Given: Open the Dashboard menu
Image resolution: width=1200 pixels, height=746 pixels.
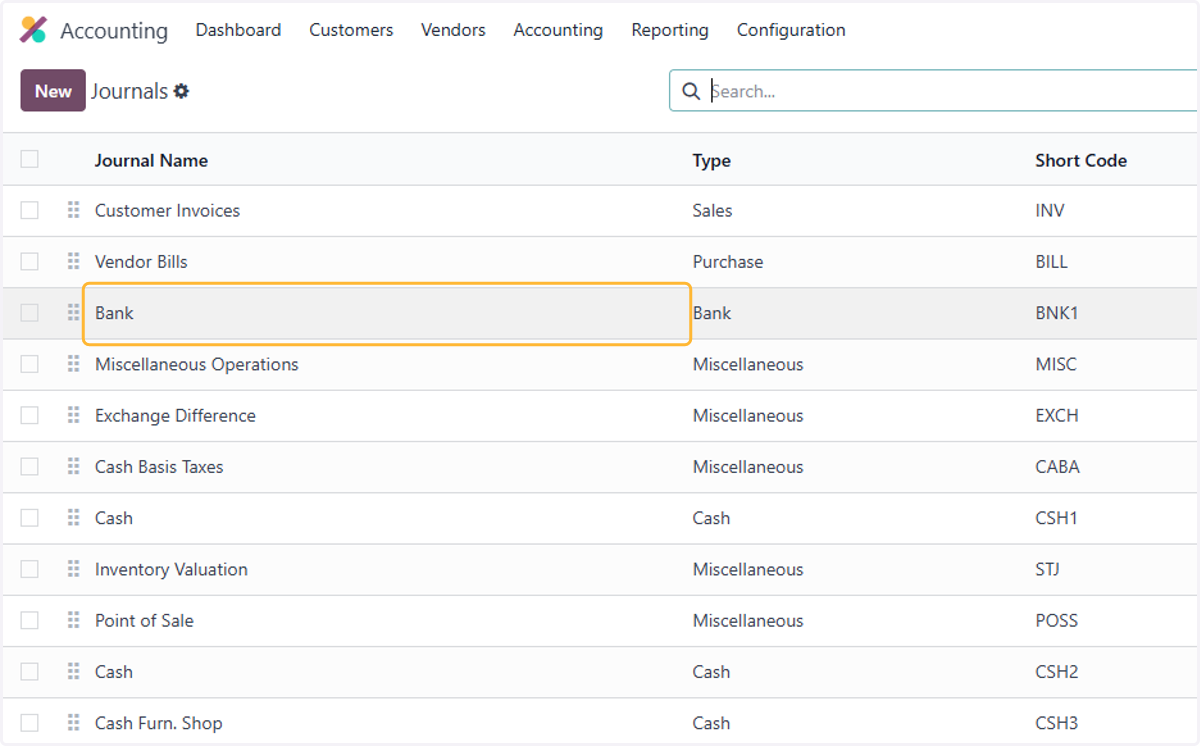Looking at the screenshot, I should click(238, 30).
